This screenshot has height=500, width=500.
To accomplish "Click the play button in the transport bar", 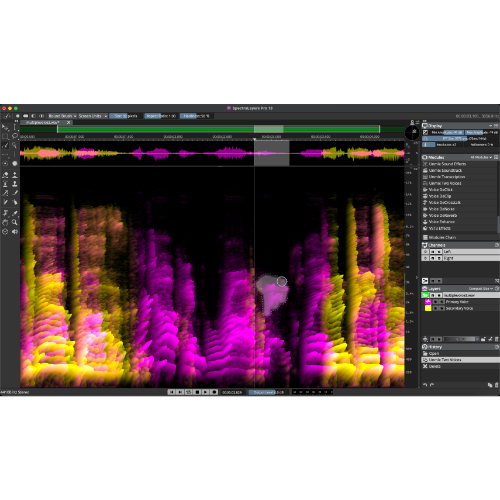I will [206, 392].
